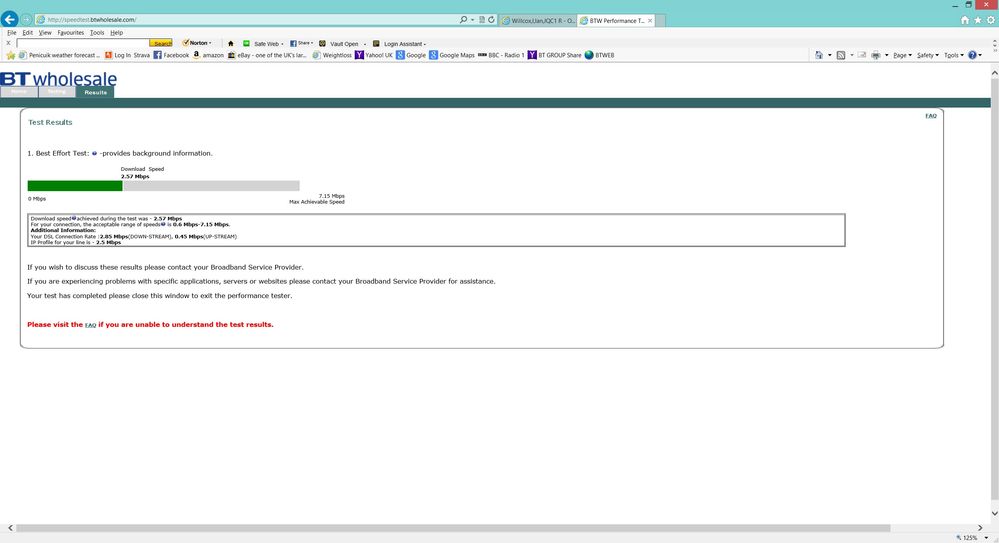This screenshot has height=543, width=999.
Task: Open the Favorites star in the top-right corner
Action: [x=977, y=20]
